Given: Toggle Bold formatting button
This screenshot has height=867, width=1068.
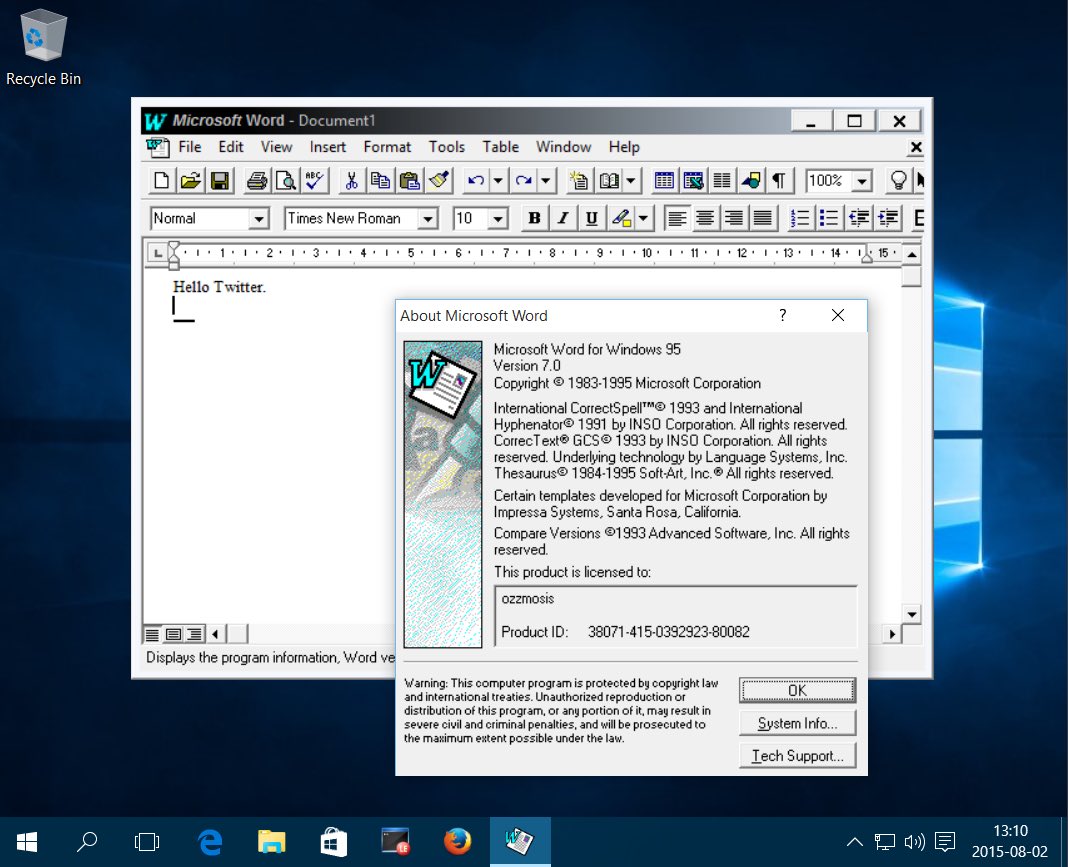Looking at the screenshot, I should (535, 218).
